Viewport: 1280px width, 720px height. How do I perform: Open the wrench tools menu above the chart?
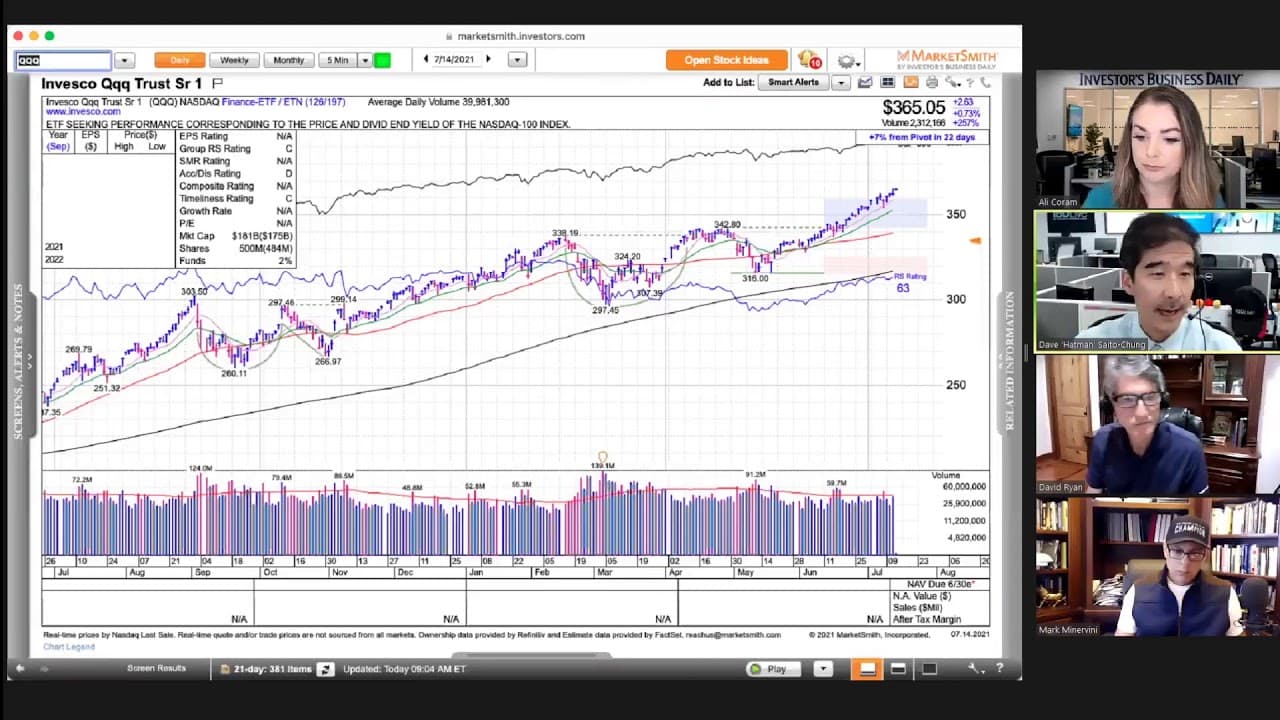pos(952,82)
